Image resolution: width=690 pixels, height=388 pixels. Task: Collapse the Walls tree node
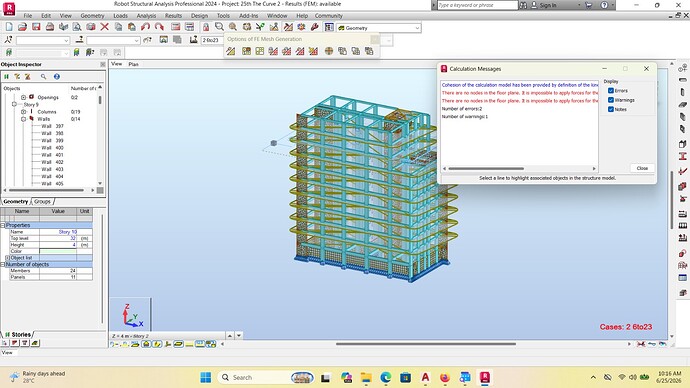(24, 119)
